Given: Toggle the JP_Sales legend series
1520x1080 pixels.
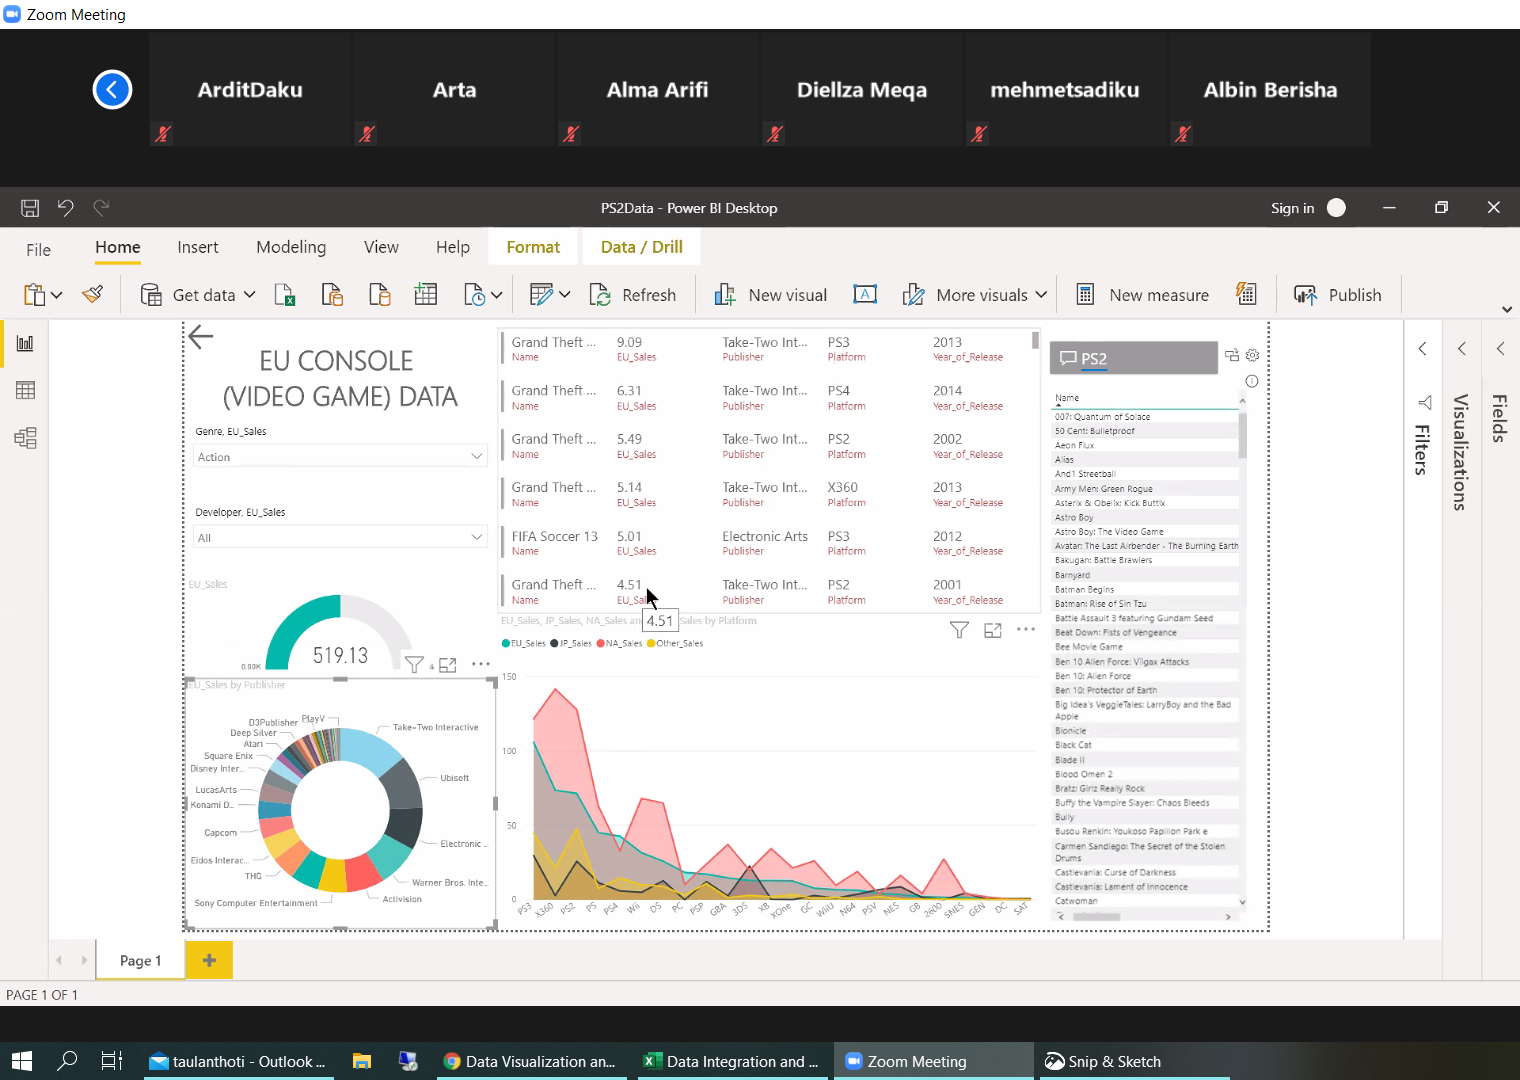Looking at the screenshot, I should (x=571, y=644).
